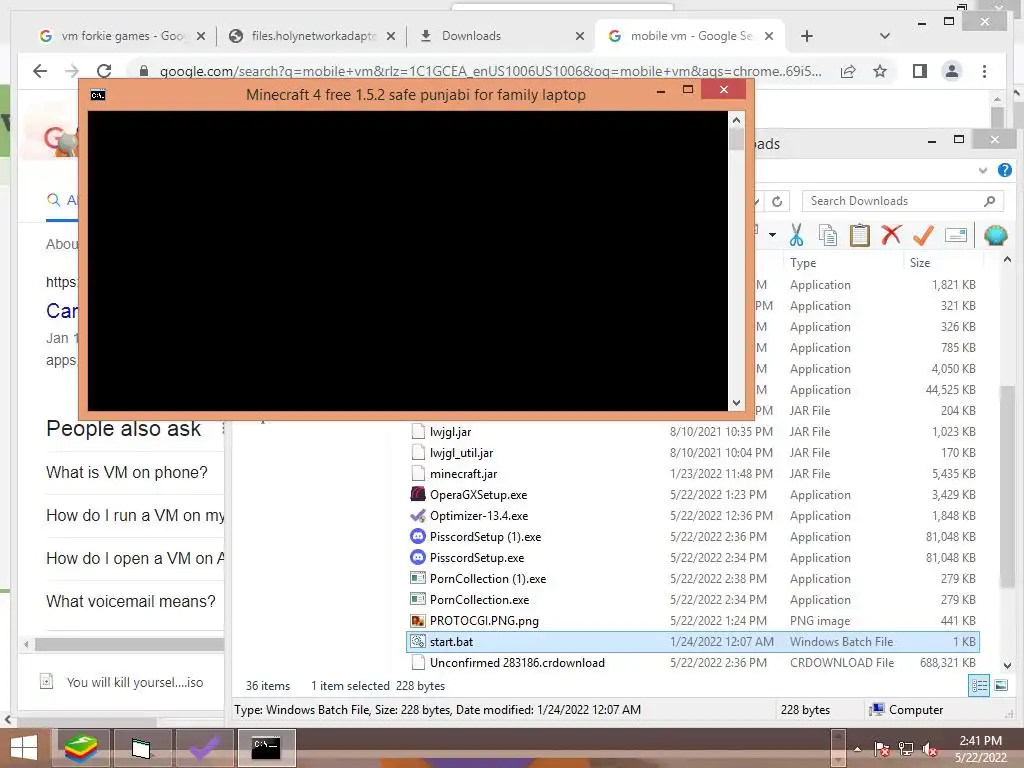Expand the What is VM on phone question

point(127,472)
